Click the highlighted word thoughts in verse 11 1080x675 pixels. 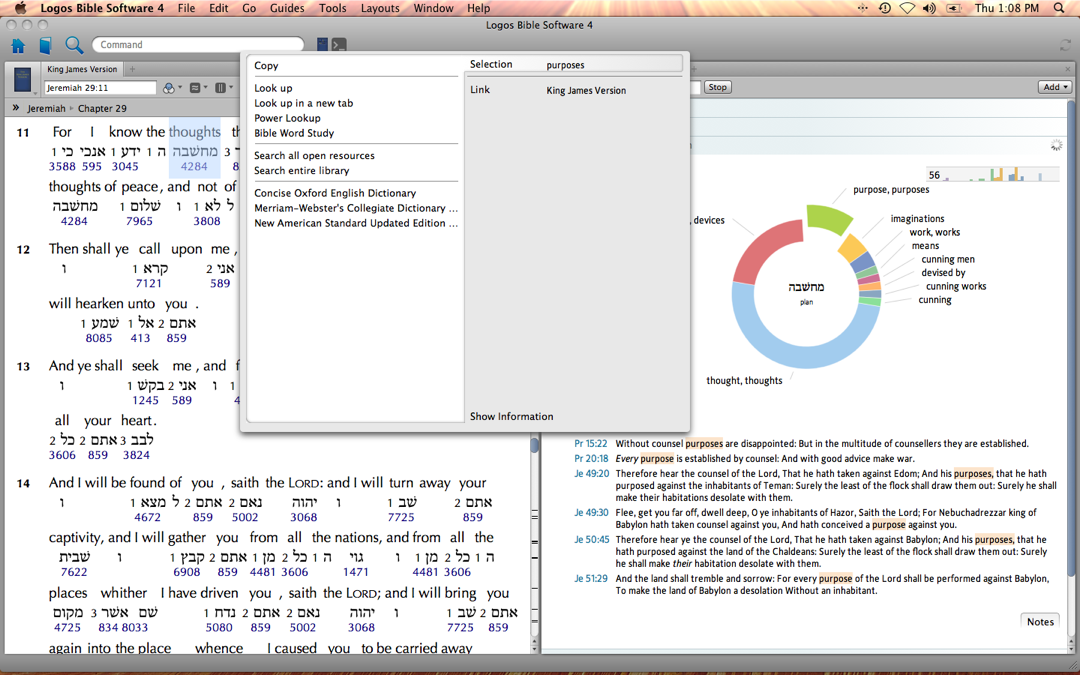tap(195, 132)
